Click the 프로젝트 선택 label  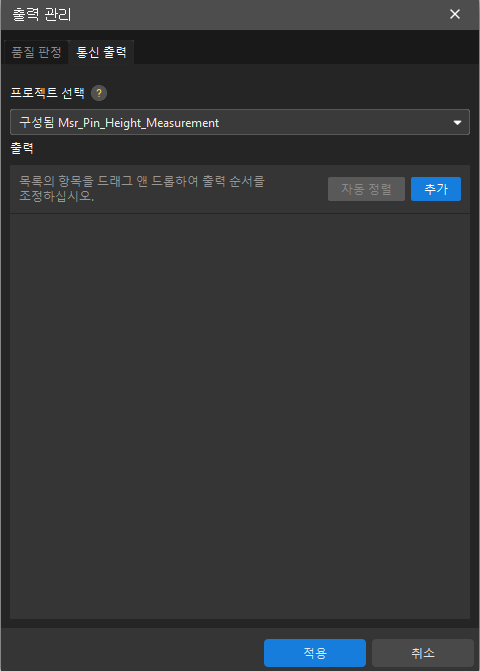coord(47,93)
